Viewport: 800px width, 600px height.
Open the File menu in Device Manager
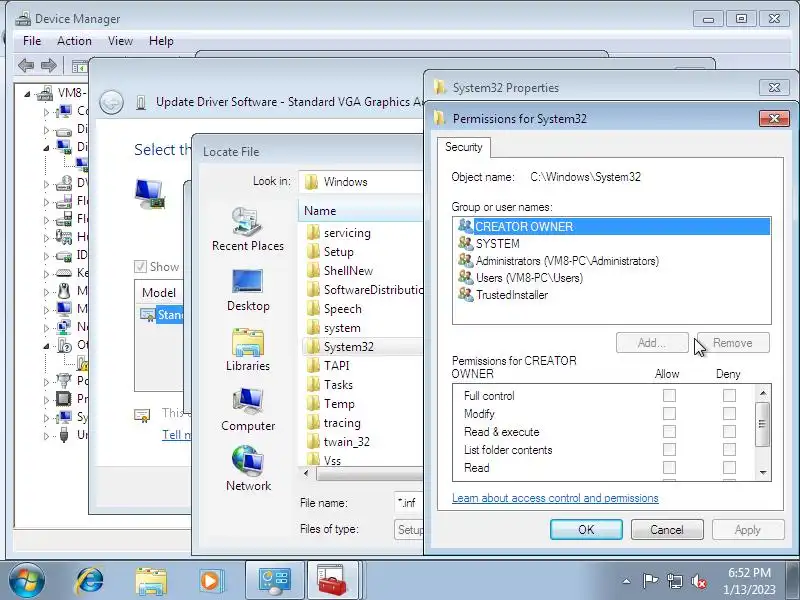tap(32, 41)
